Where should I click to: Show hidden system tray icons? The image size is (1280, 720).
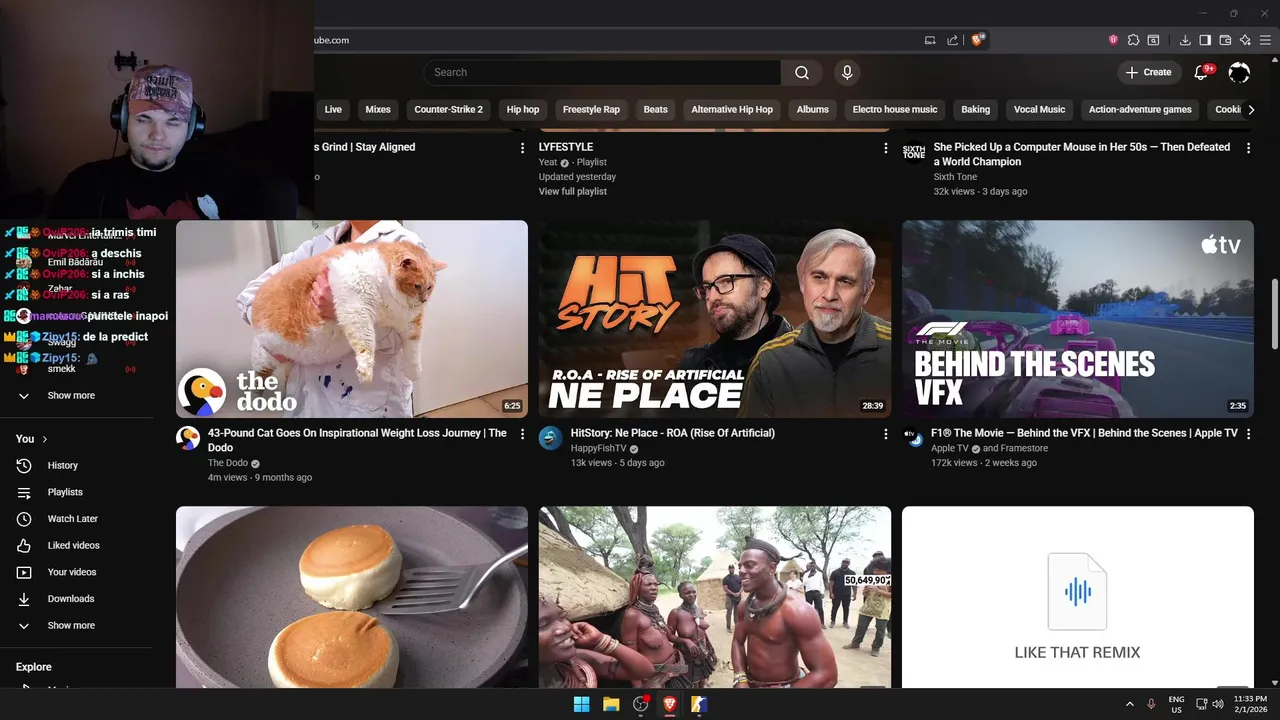1130,704
